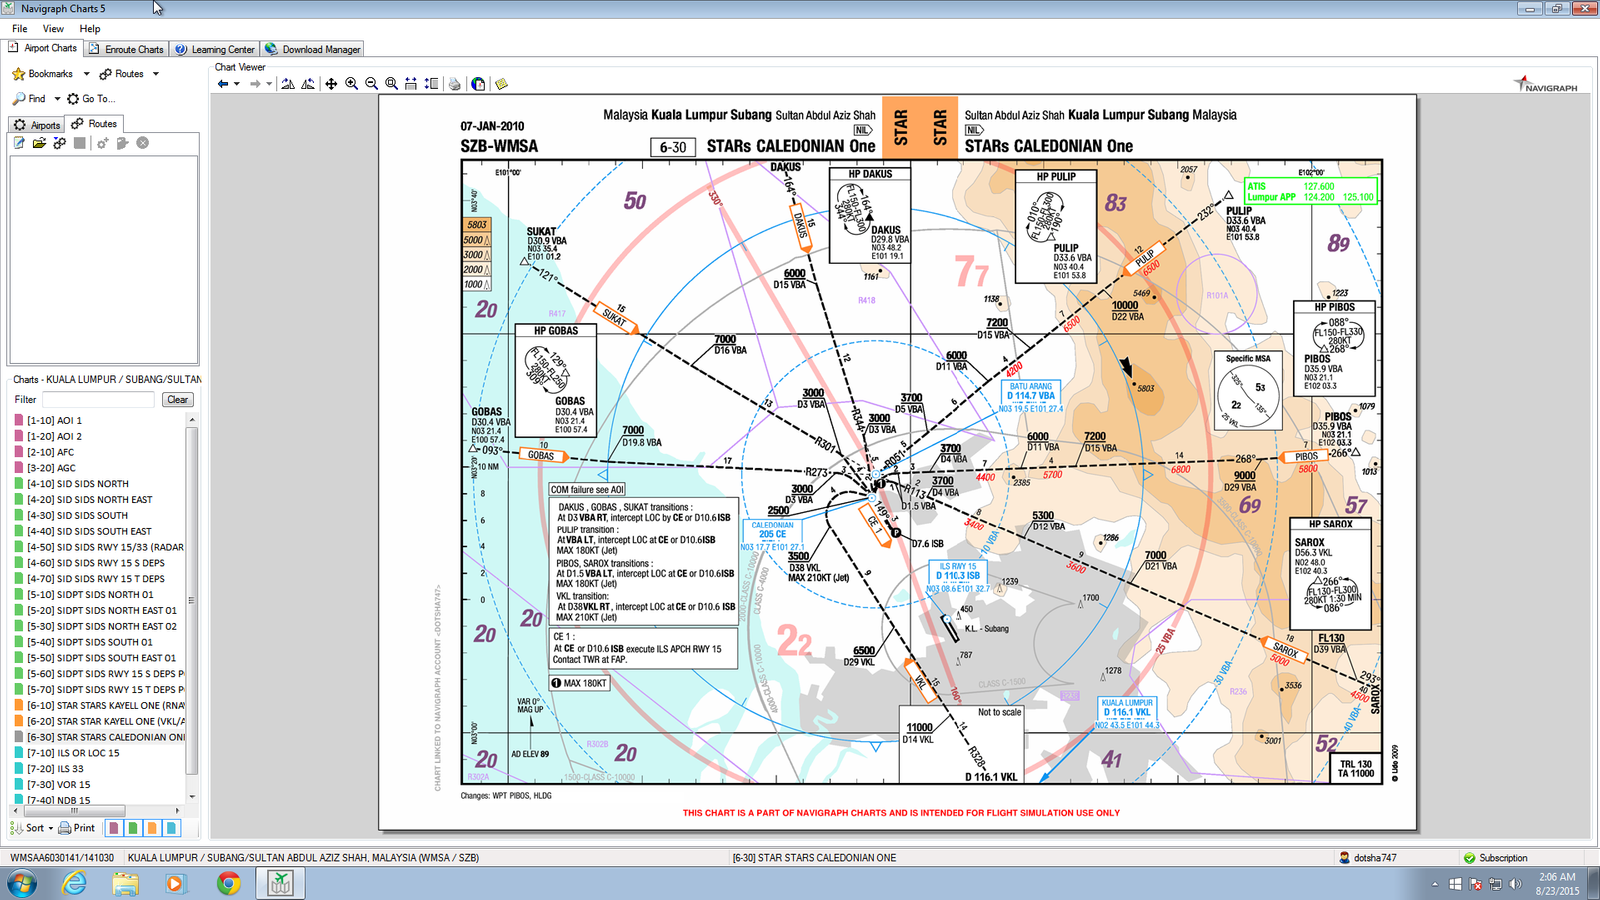The width and height of the screenshot is (1600, 900).
Task: Click the open route folder icon
Action: pos(39,143)
